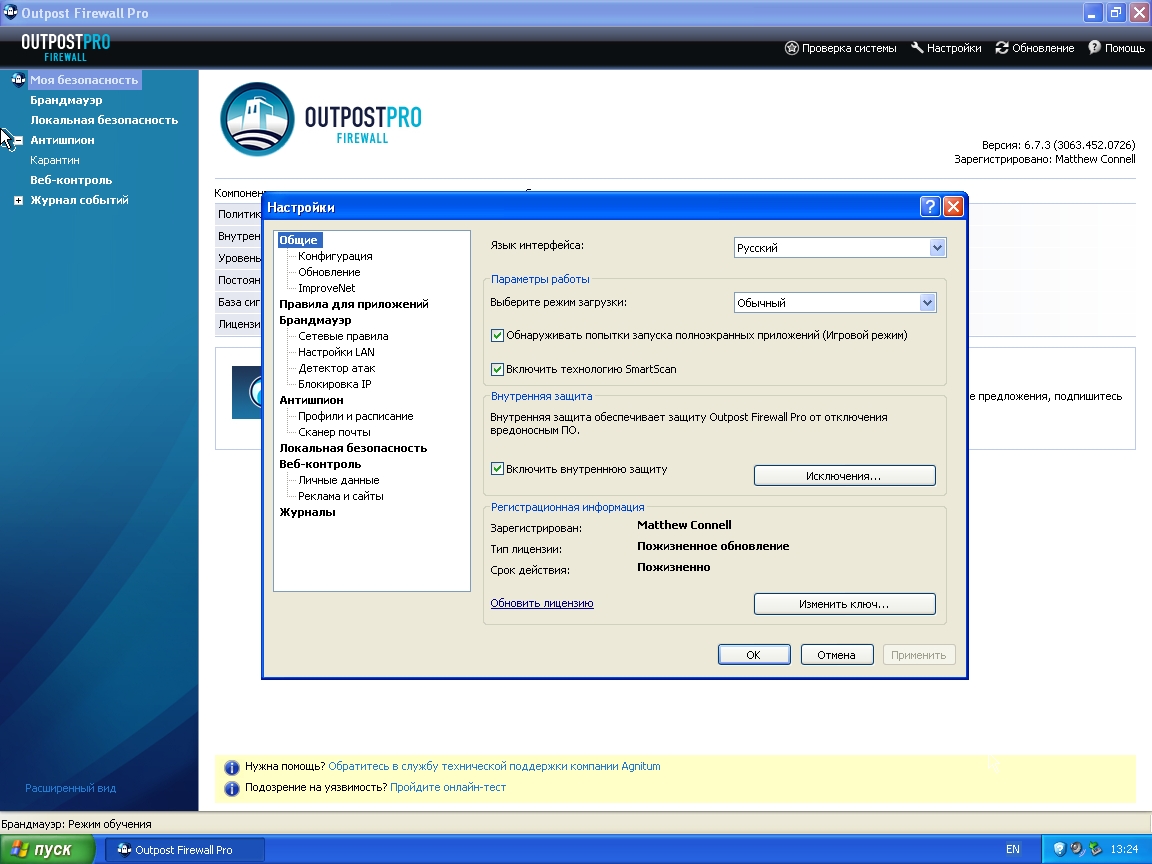
Task: Click the Обновление refresh icon
Action: [x=1001, y=48]
